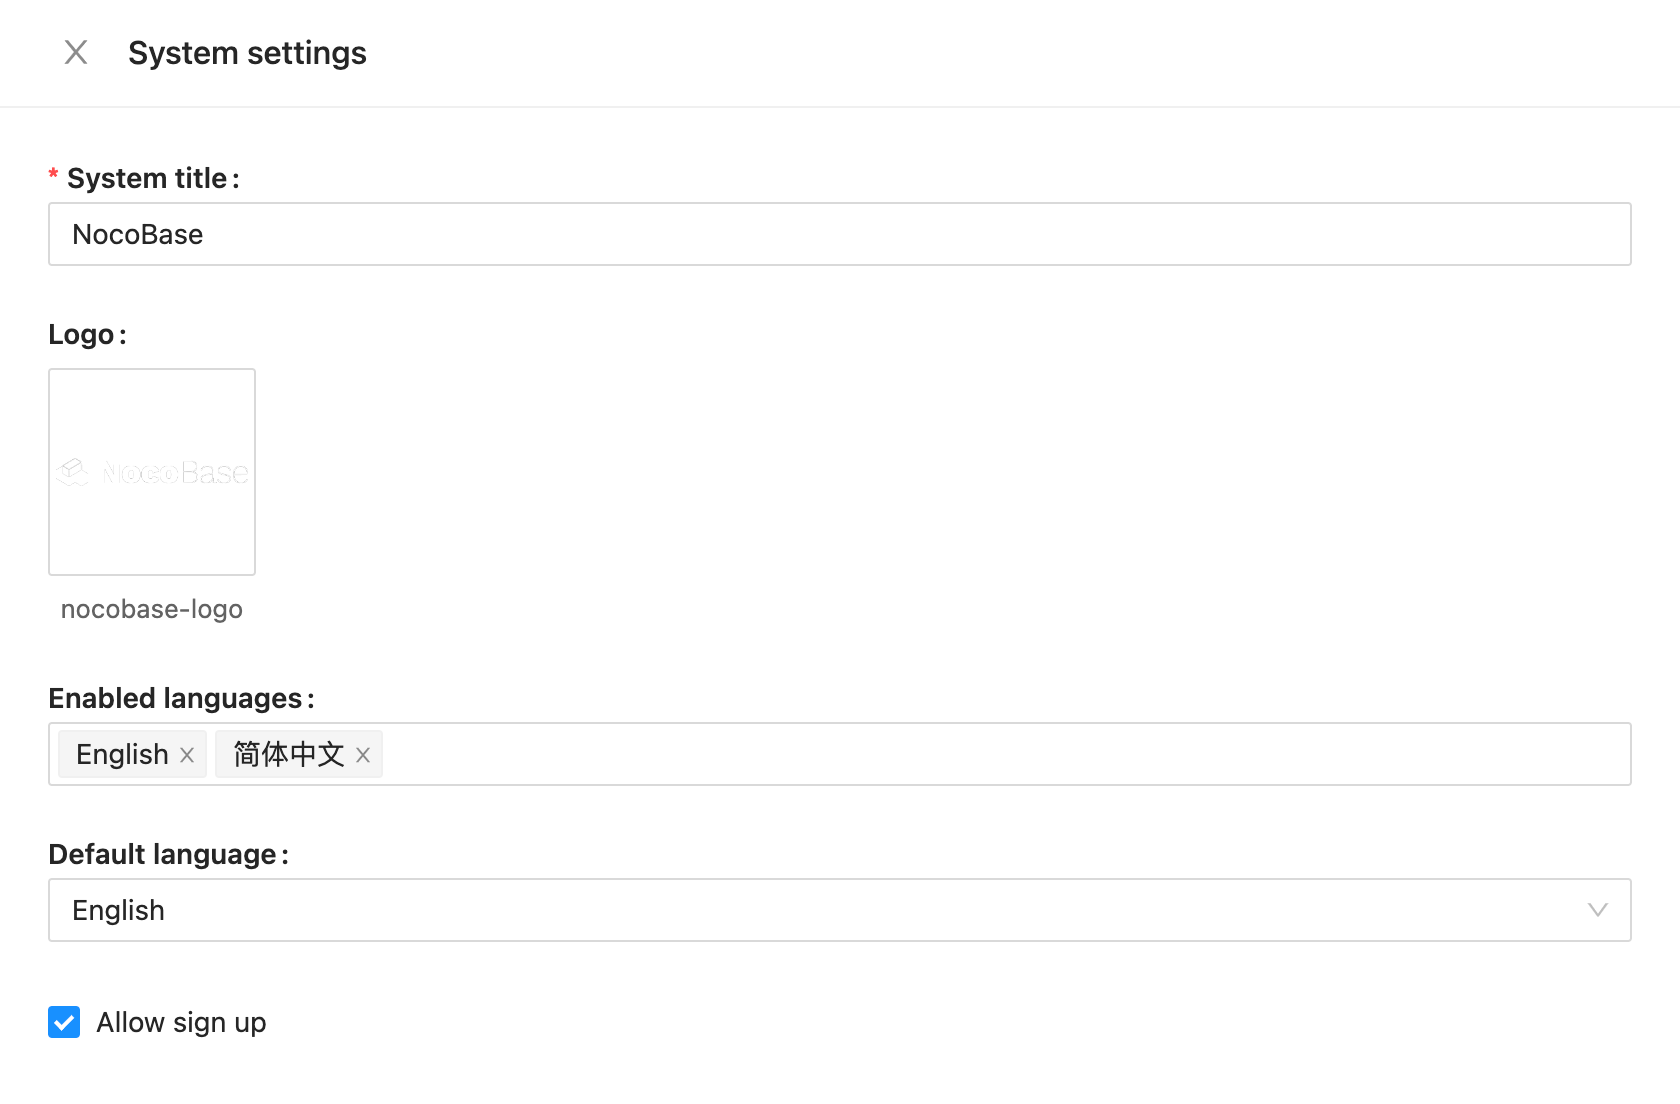Click the Enabled languages field label

[x=175, y=698]
